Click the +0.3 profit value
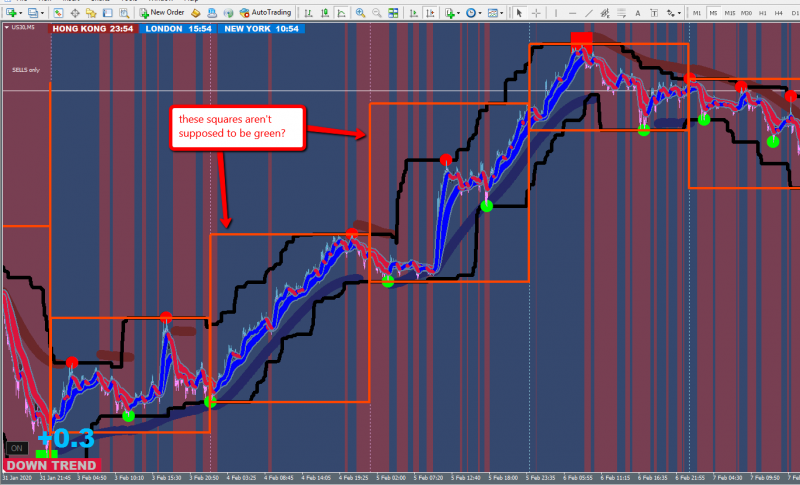The width and height of the screenshot is (800, 485). pos(66,438)
